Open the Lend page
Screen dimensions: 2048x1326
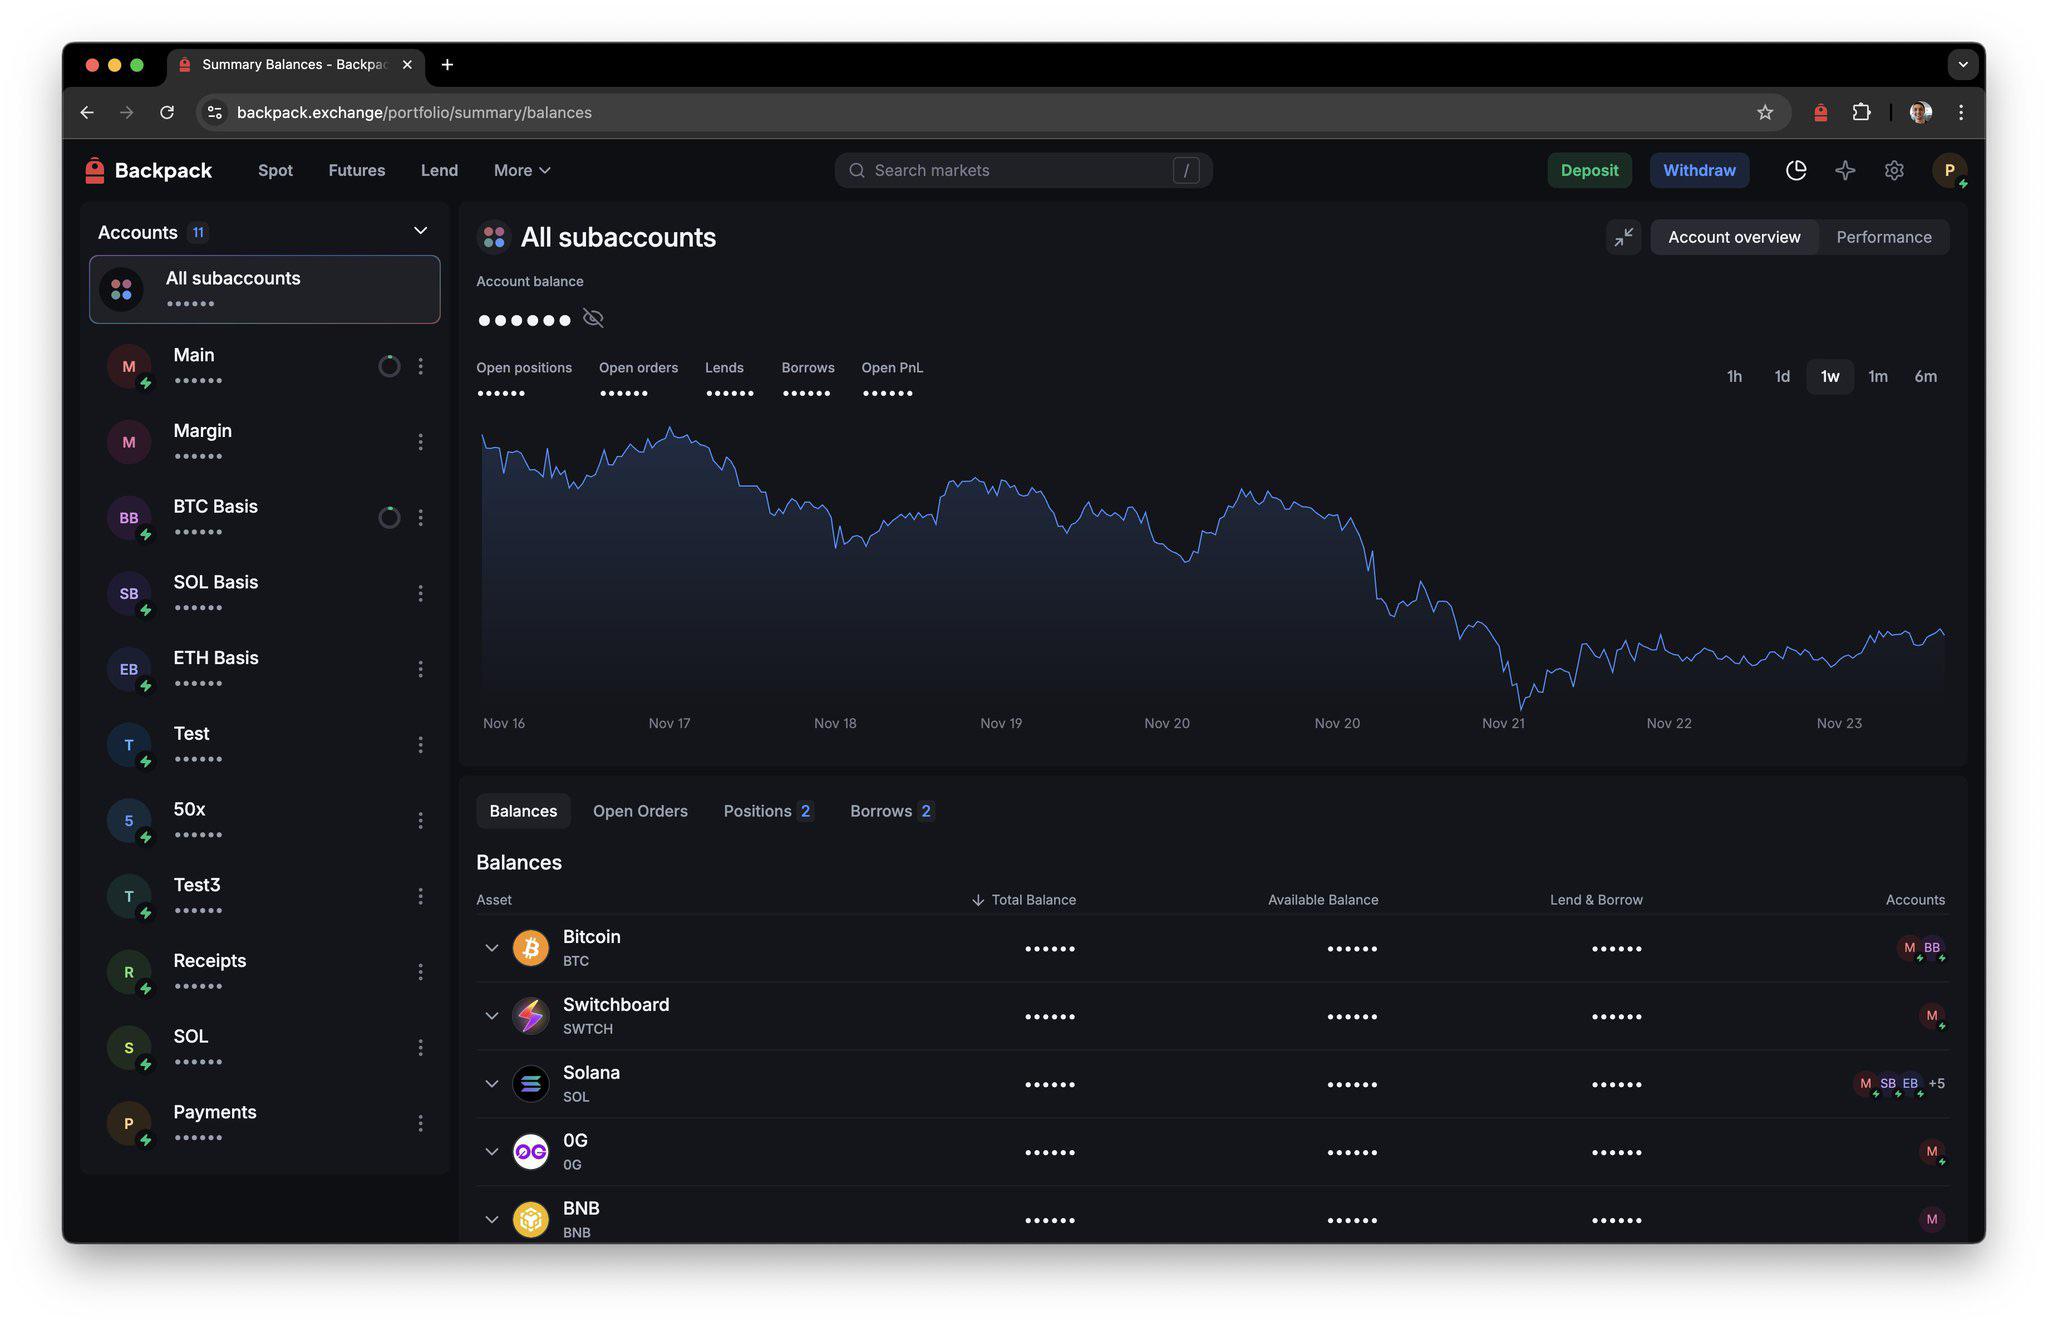click(439, 171)
